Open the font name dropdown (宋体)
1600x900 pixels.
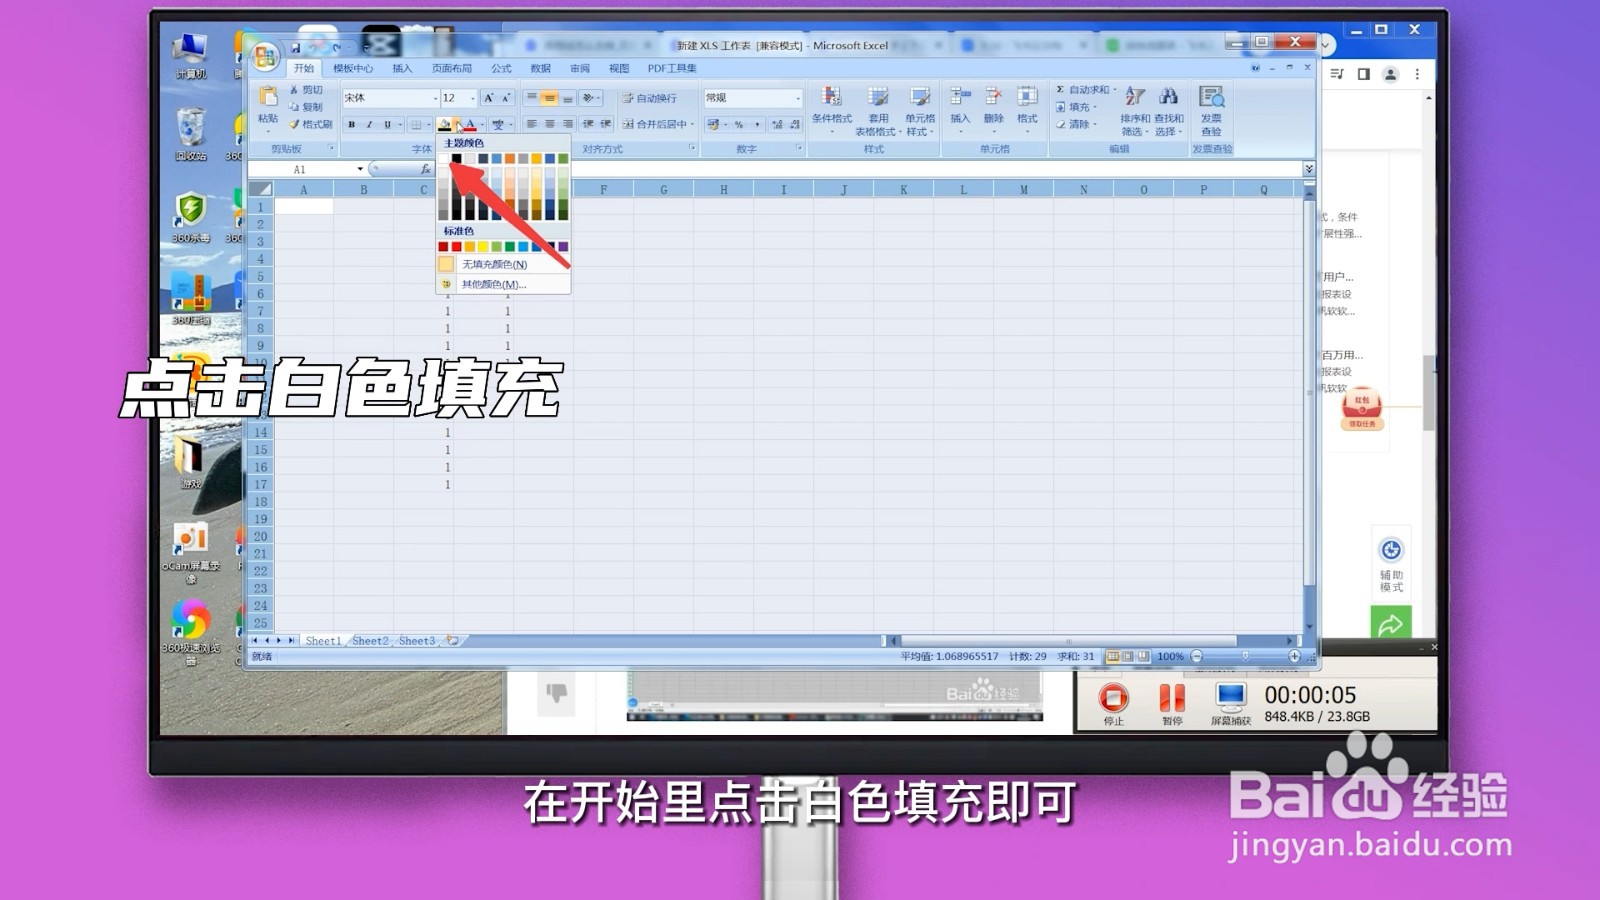[435, 98]
